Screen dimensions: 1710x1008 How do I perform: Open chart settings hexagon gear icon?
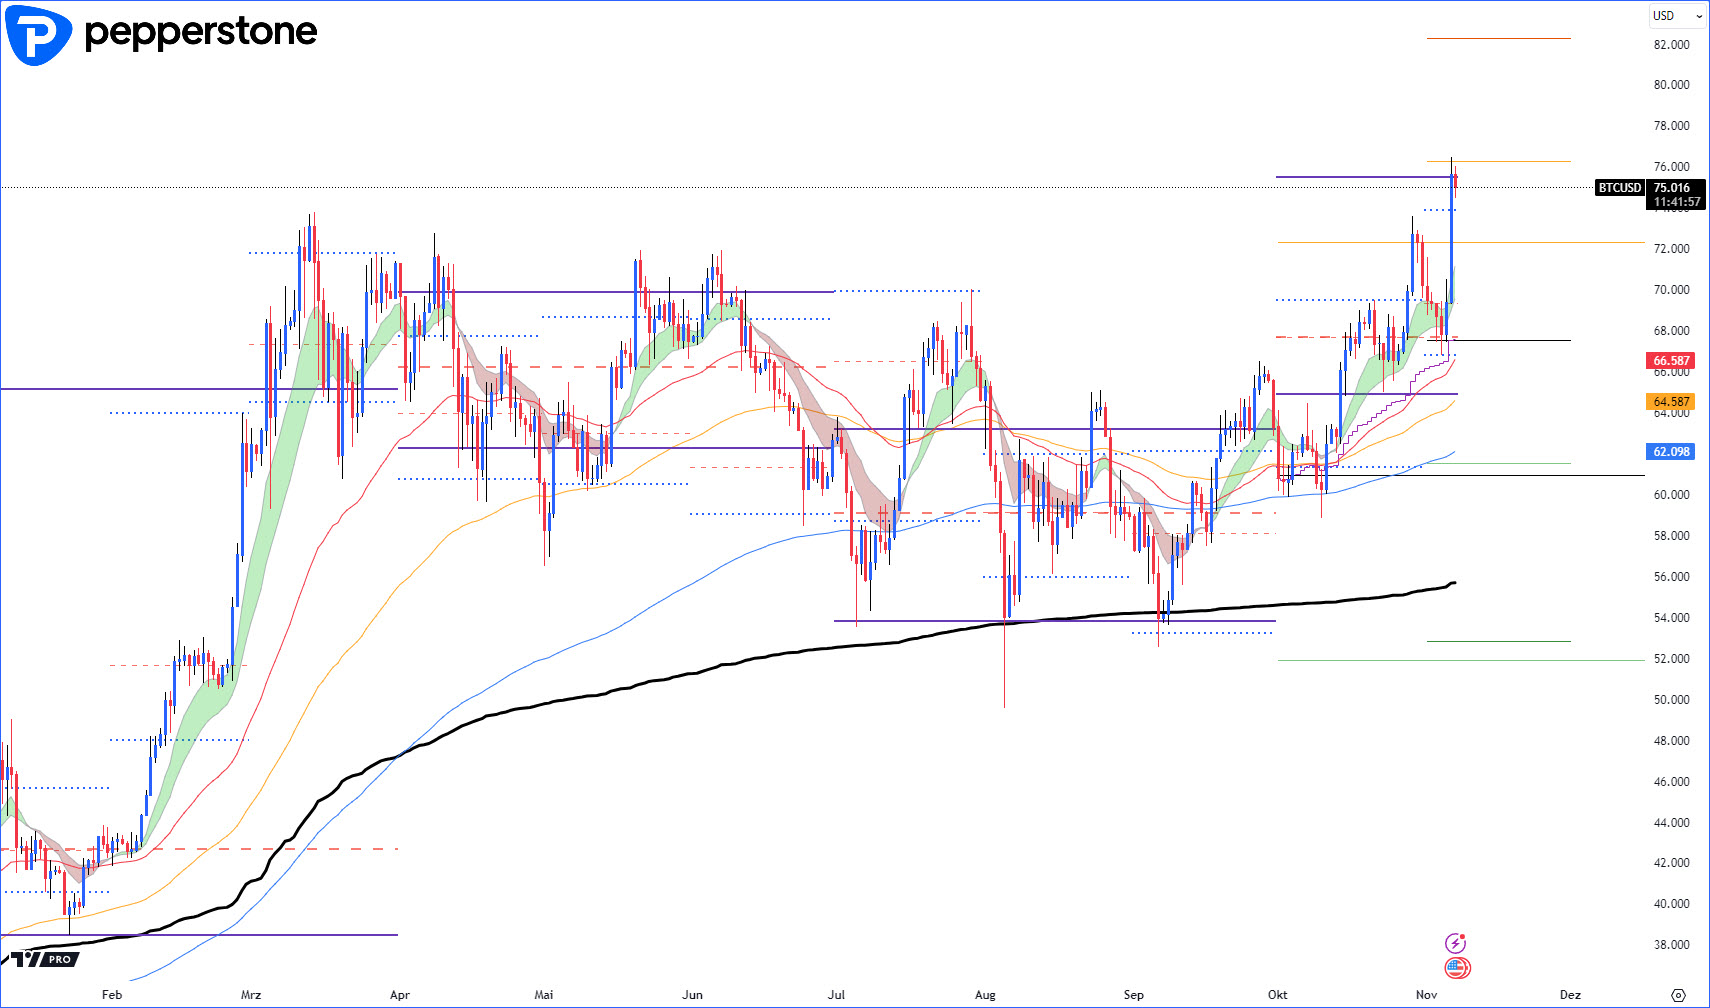[1678, 995]
